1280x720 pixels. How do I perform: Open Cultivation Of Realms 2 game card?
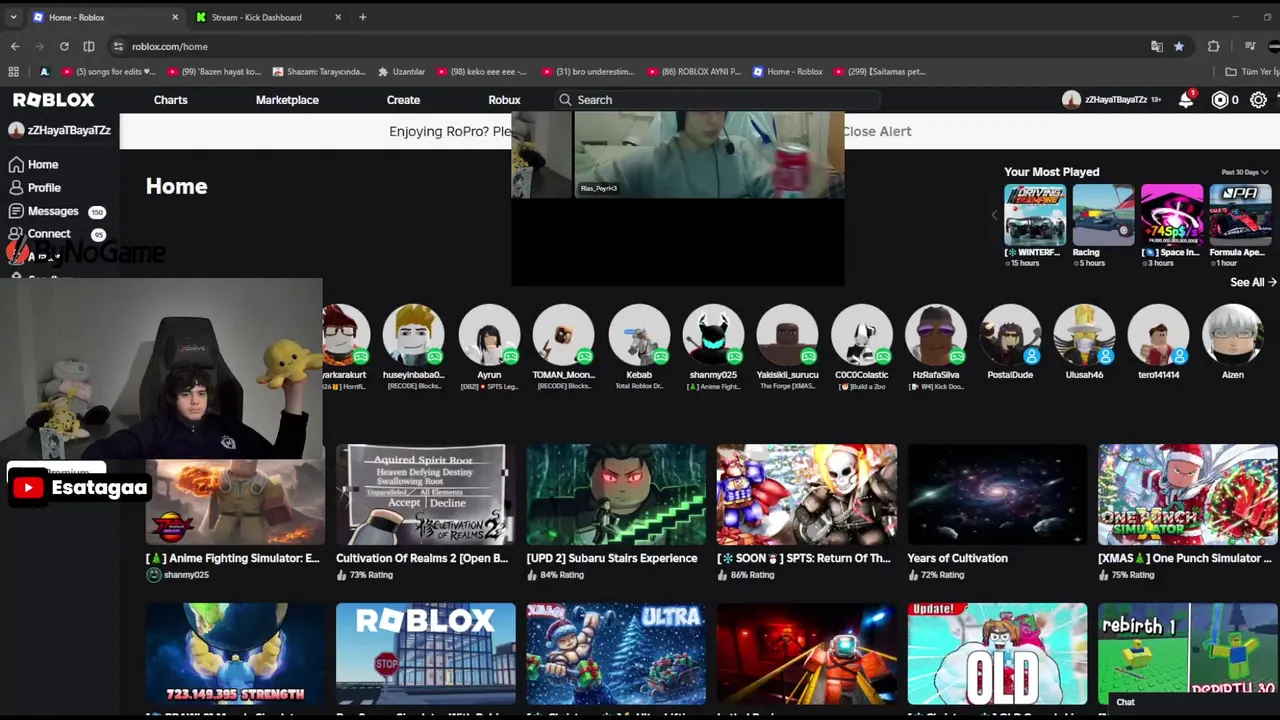(425, 512)
